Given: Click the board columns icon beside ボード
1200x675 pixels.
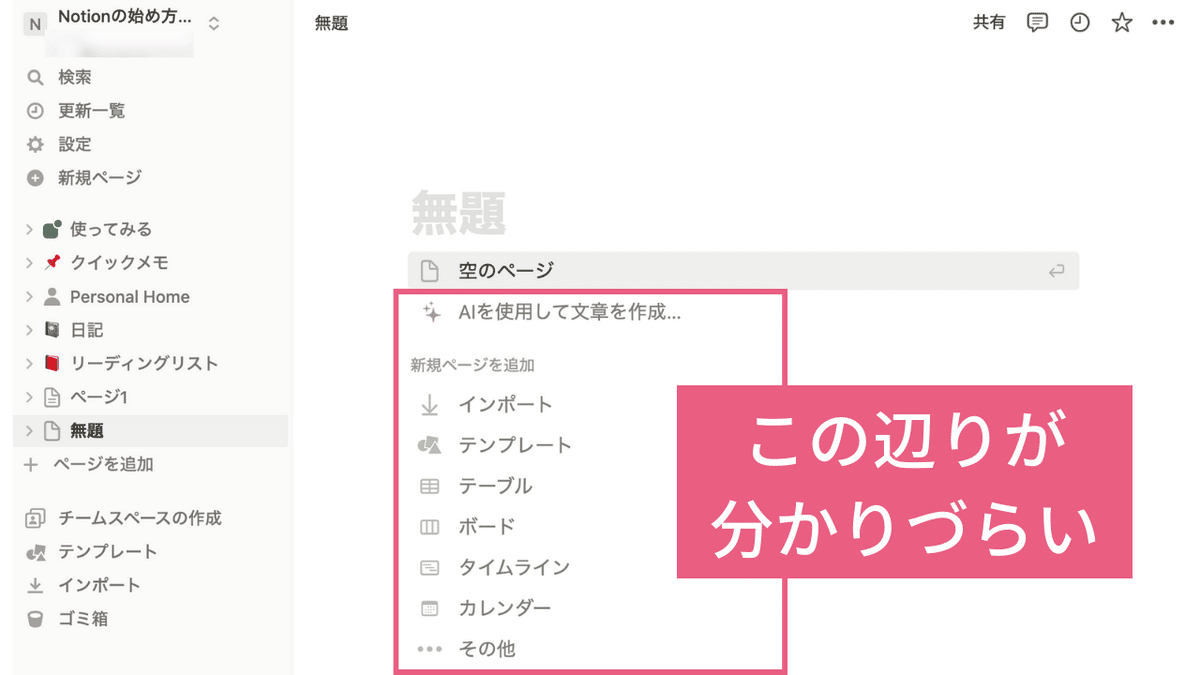Looking at the screenshot, I should point(430,527).
